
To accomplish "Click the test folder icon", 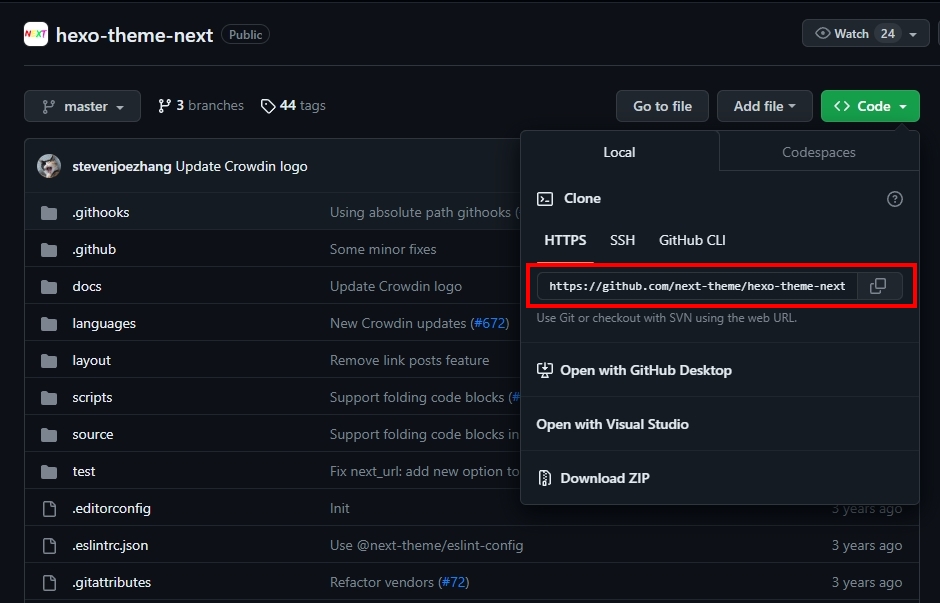I will [49, 472].
